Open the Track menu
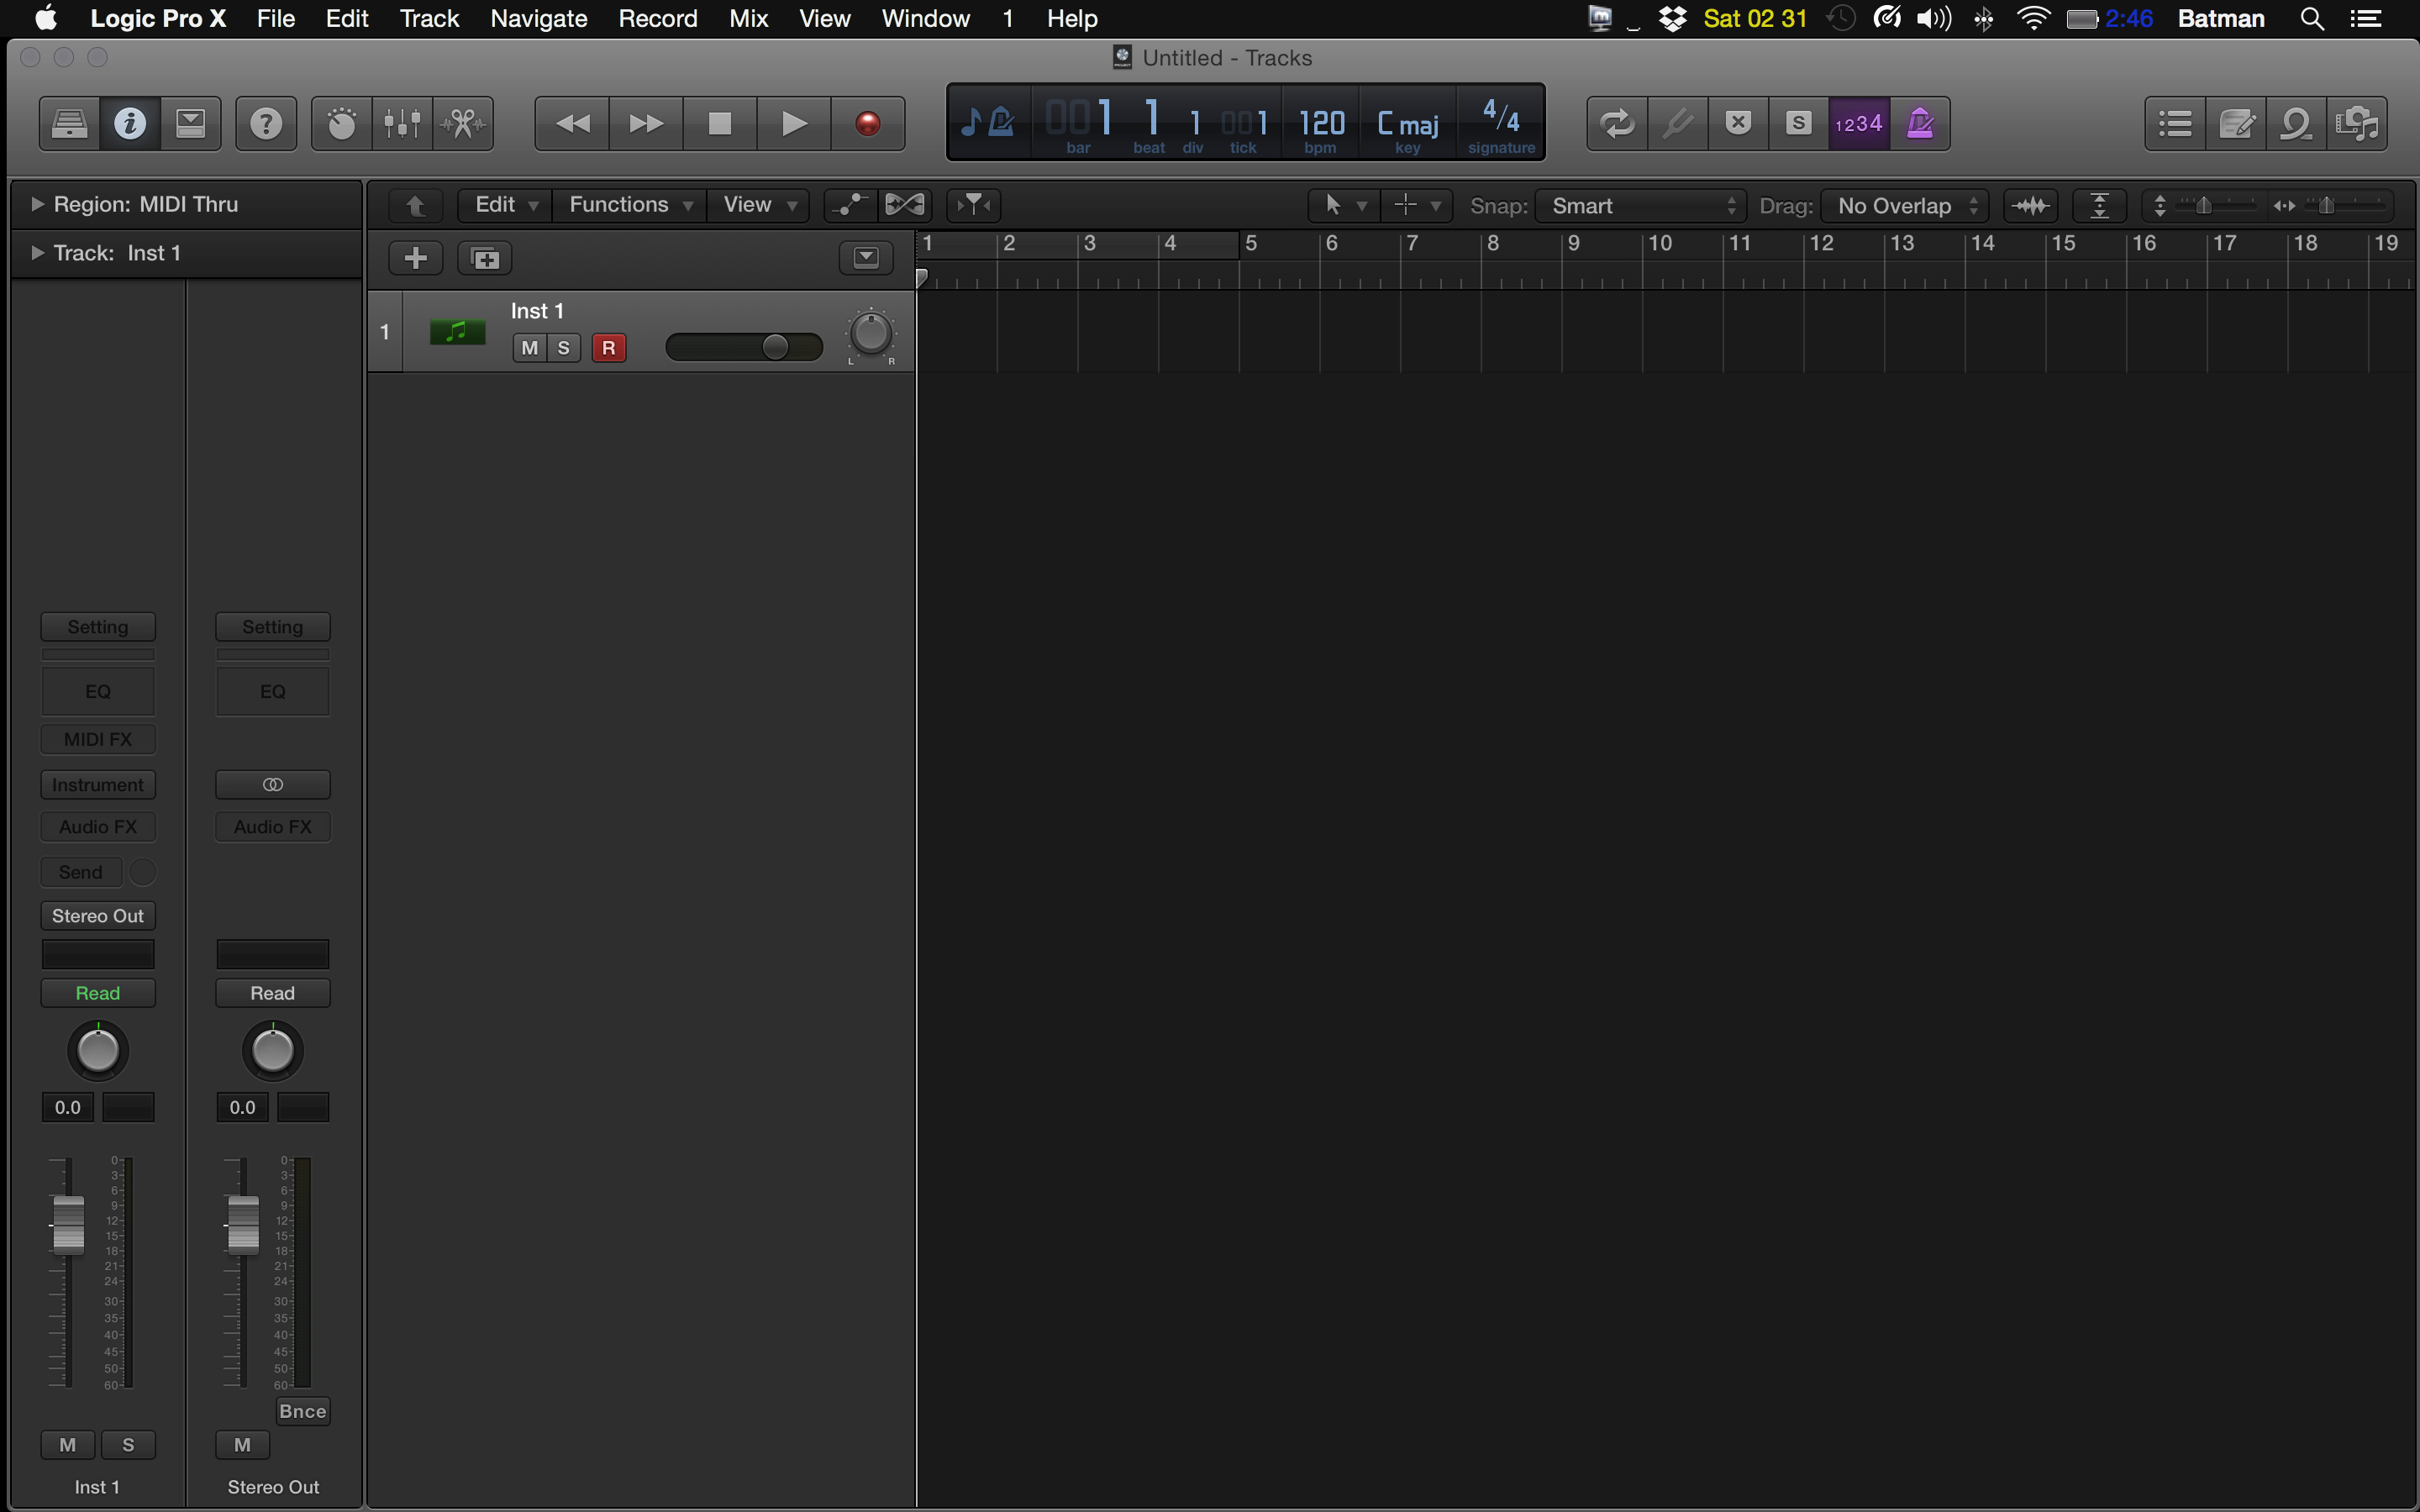The image size is (2420, 1512). (429, 19)
